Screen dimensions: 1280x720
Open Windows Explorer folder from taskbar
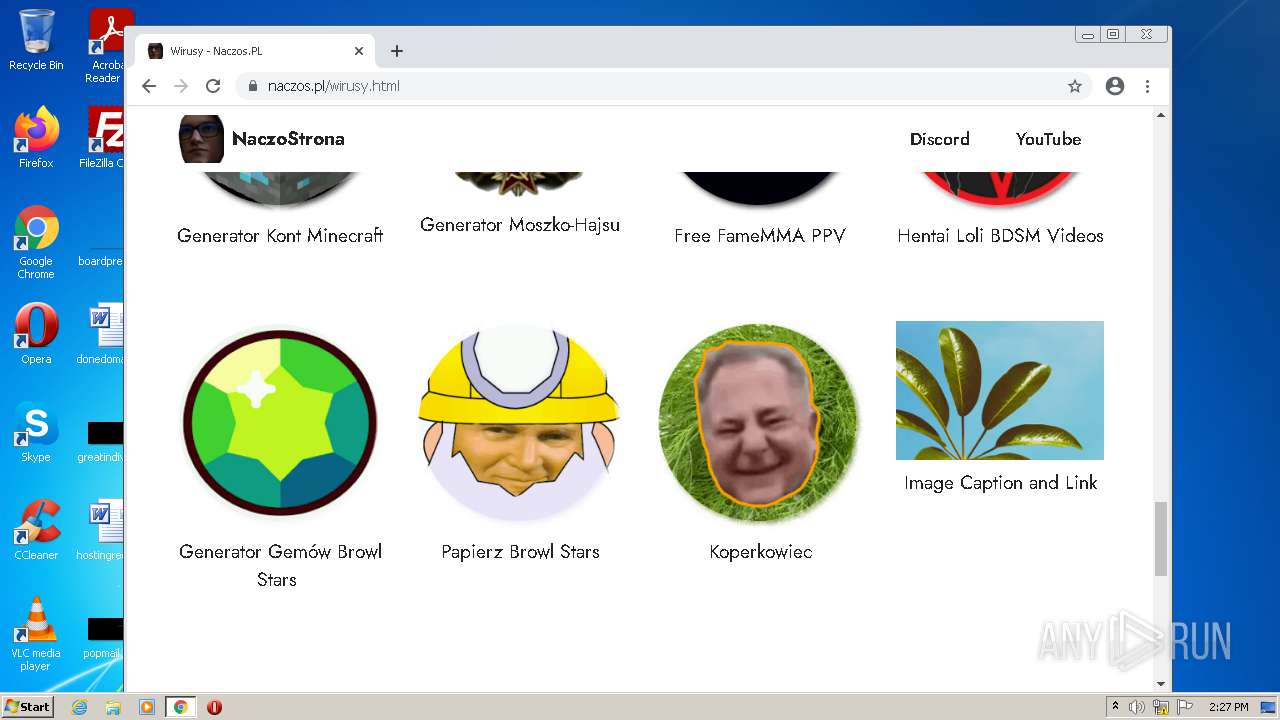[113, 707]
